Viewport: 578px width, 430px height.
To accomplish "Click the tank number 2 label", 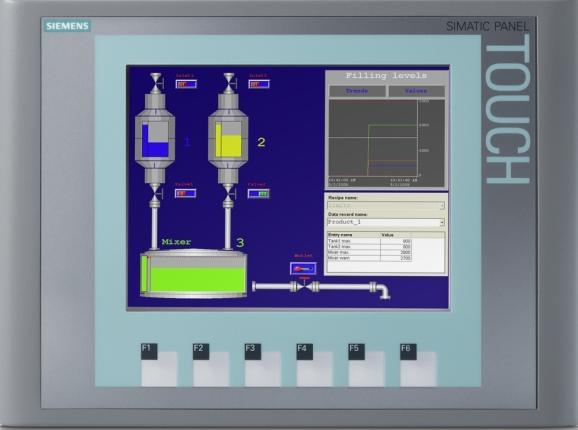I will point(261,142).
